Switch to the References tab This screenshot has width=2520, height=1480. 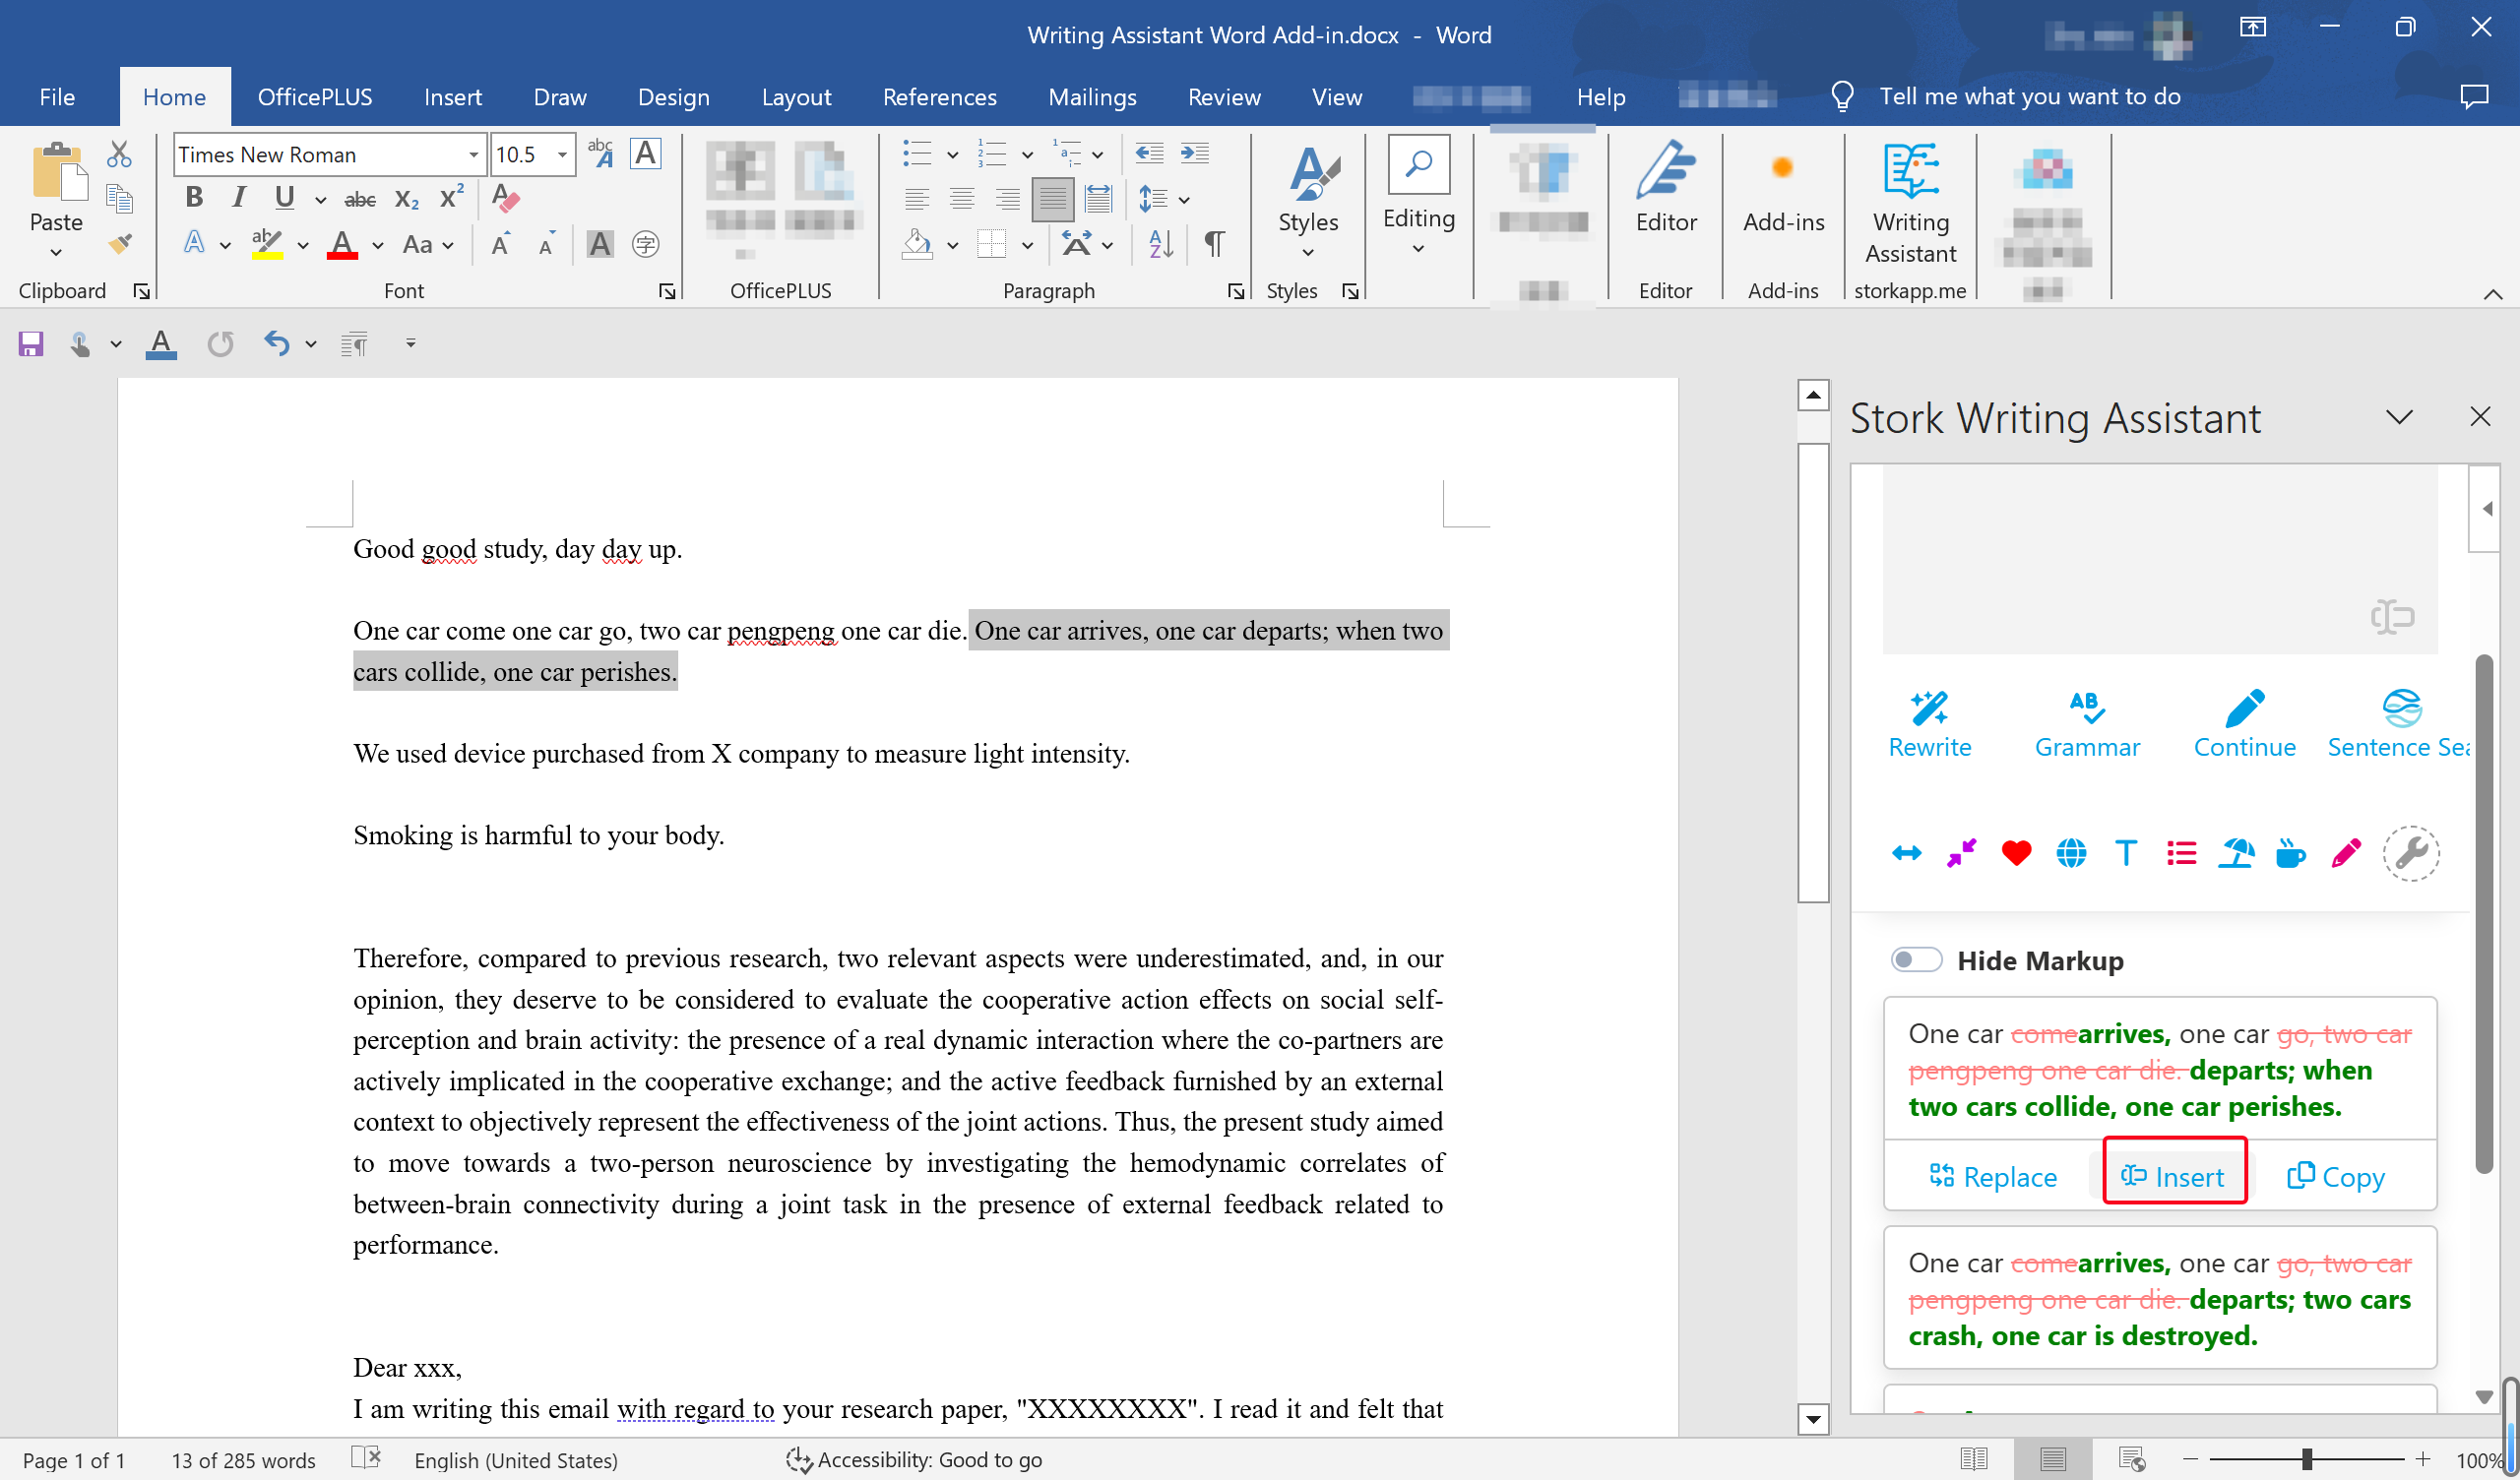(x=938, y=97)
